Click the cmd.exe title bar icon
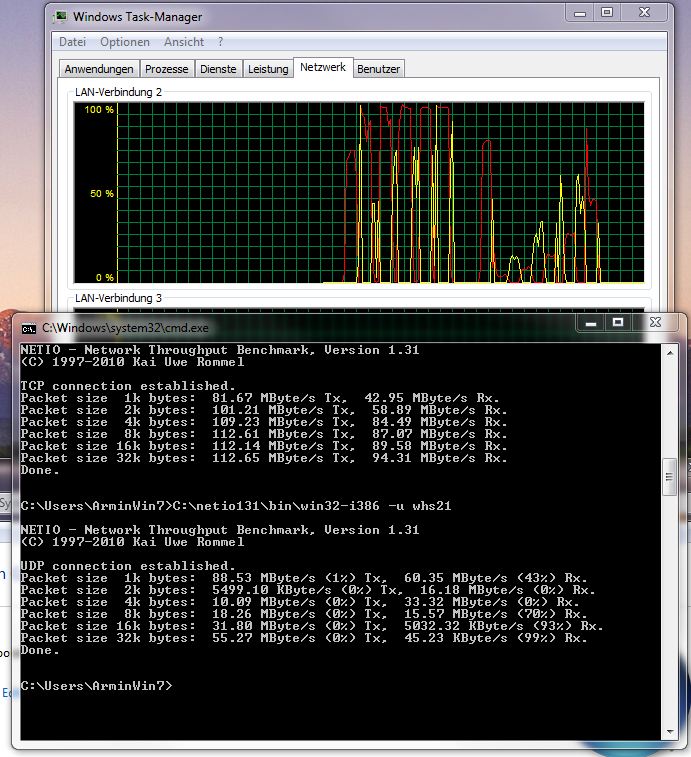 coord(29,329)
